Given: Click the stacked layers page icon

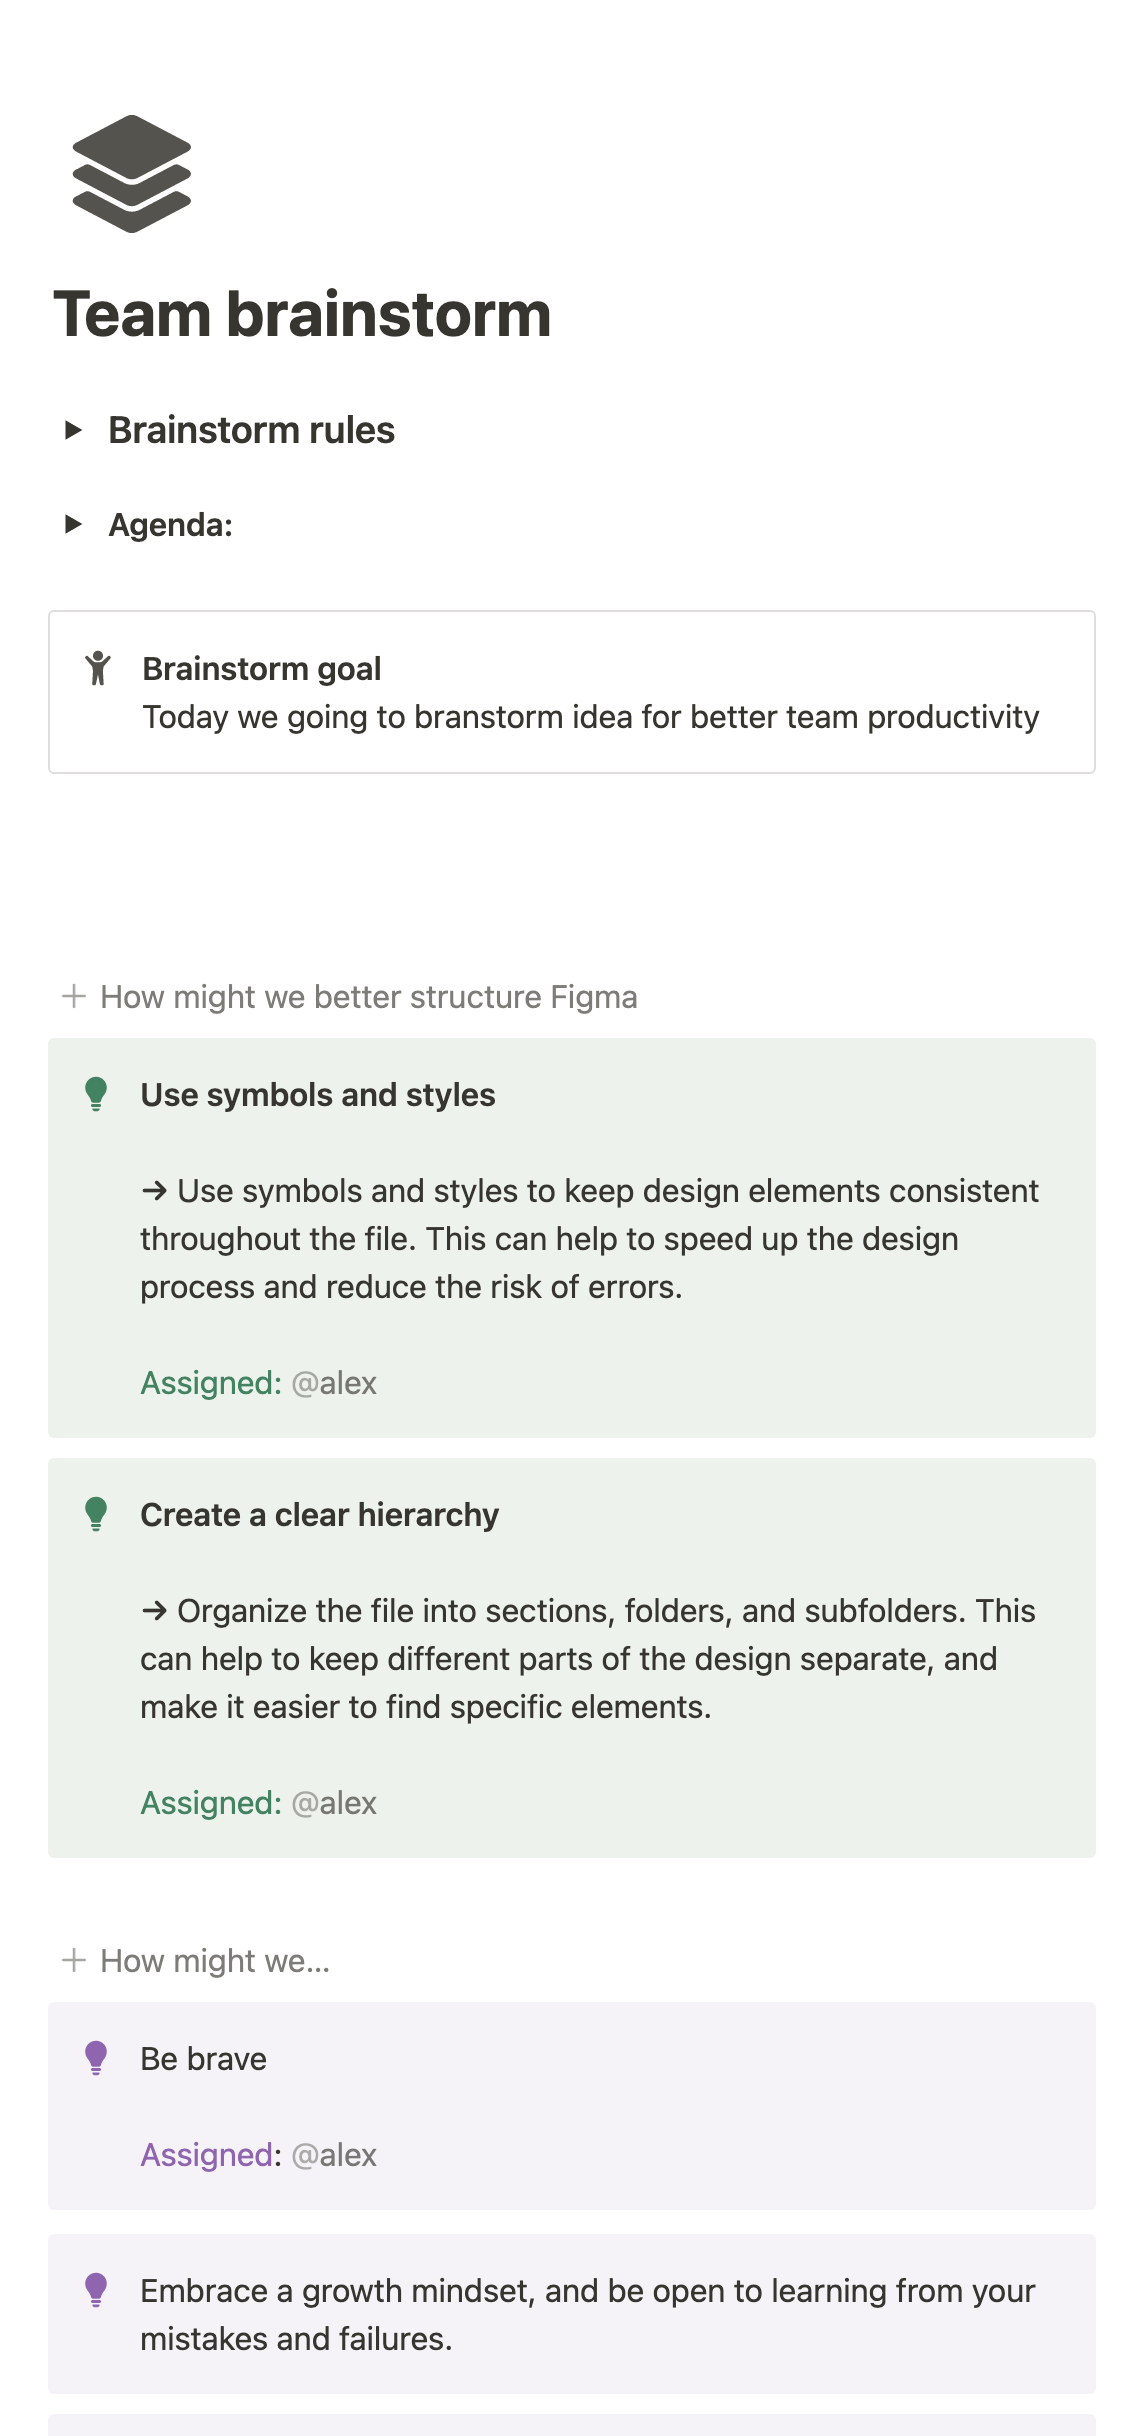Looking at the screenshot, I should click(131, 174).
